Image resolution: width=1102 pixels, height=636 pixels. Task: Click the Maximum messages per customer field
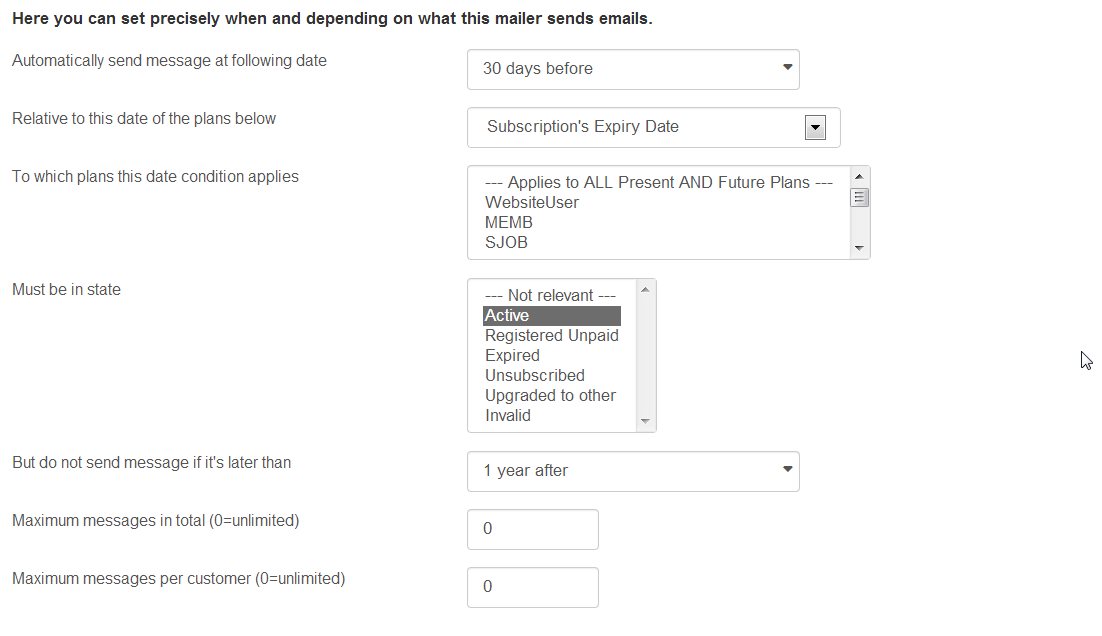pyautogui.click(x=533, y=588)
